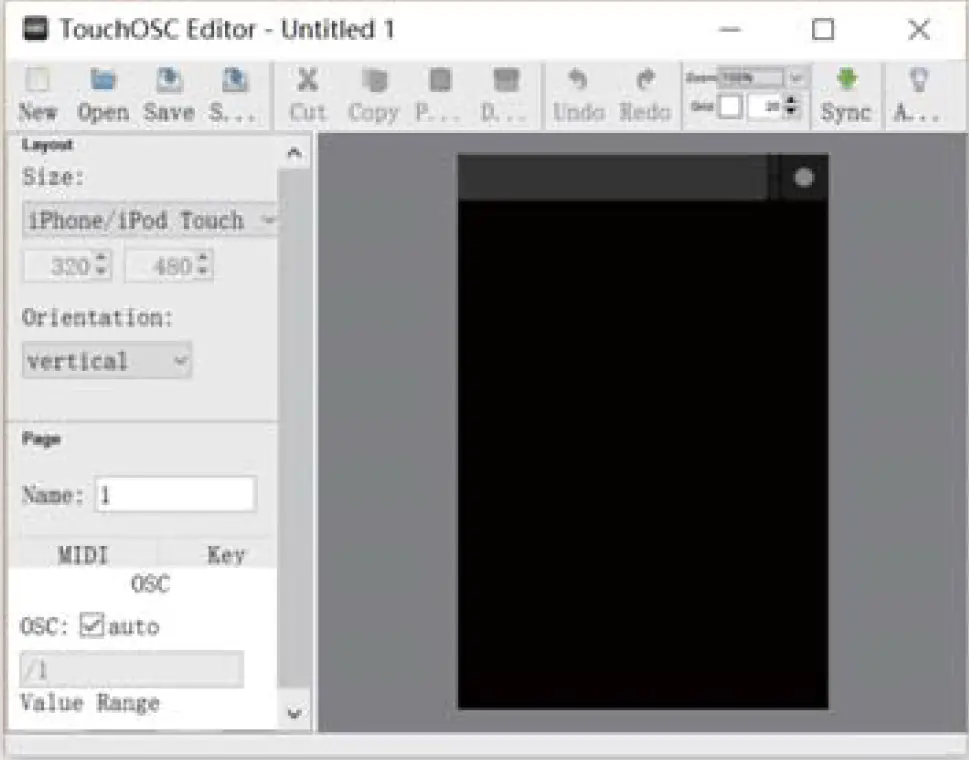
Task: Maximize the TouchOSC Editor window
Action: coord(823,29)
